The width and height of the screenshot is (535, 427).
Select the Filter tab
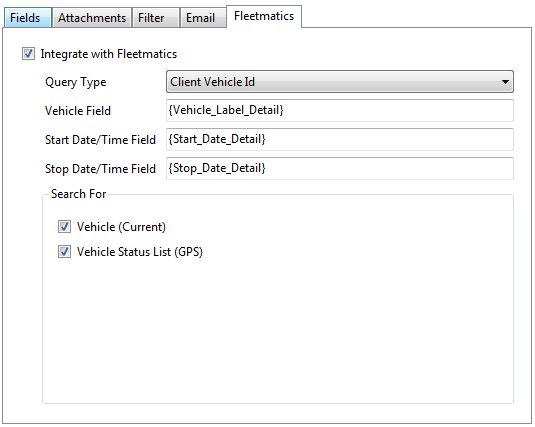(156, 17)
